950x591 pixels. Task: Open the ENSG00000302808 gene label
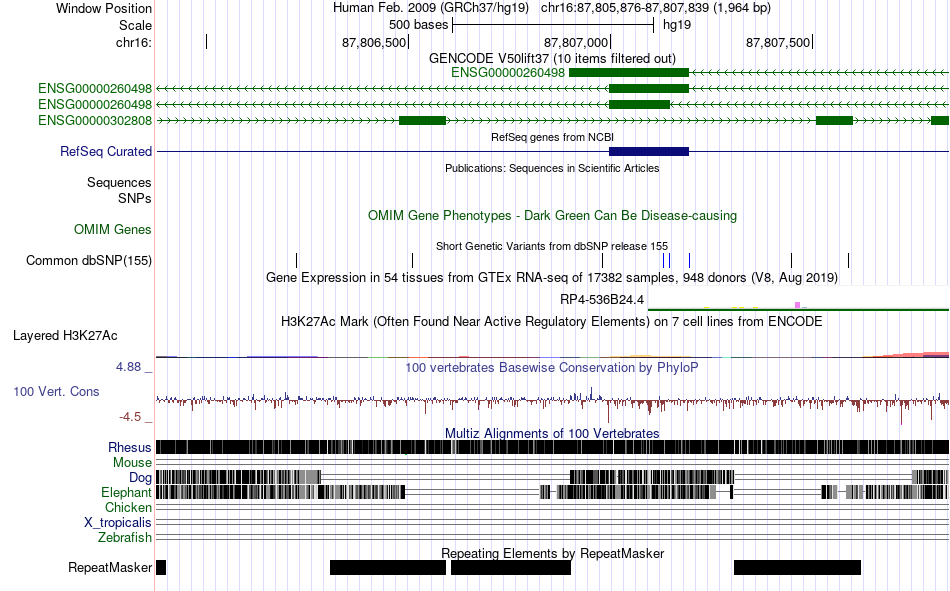coord(95,121)
